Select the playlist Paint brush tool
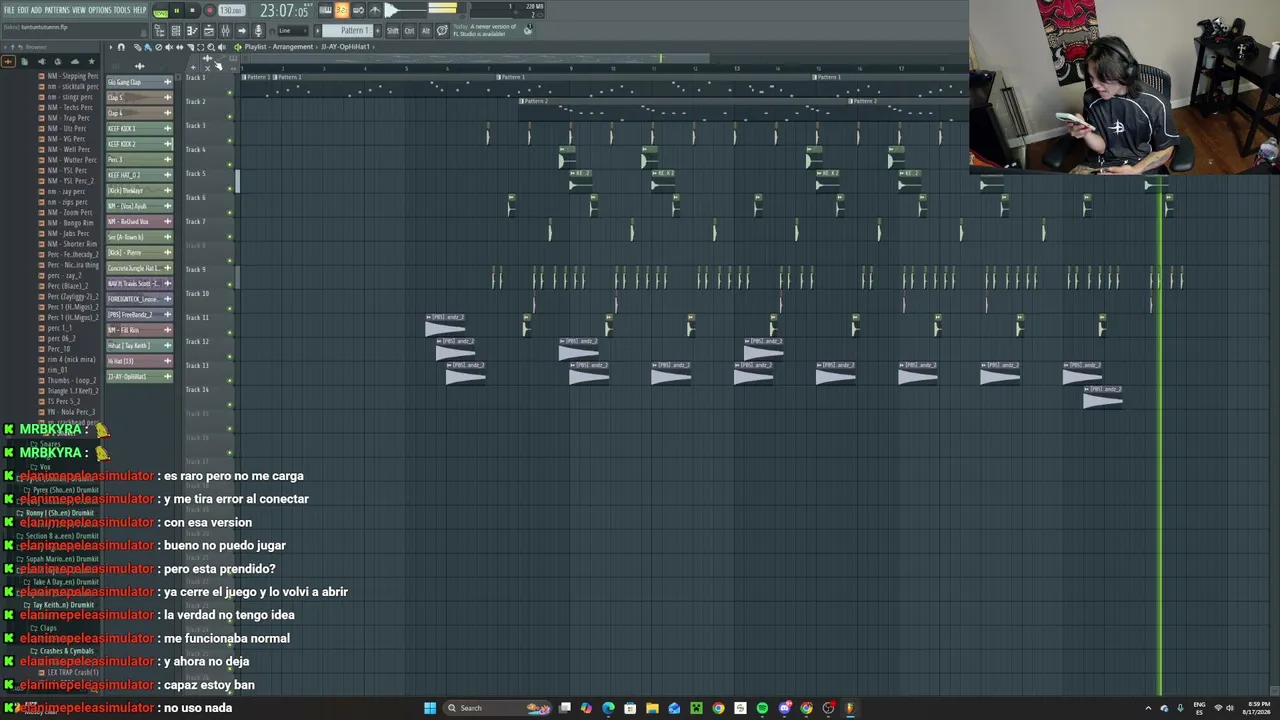The image size is (1280, 720). 147,47
